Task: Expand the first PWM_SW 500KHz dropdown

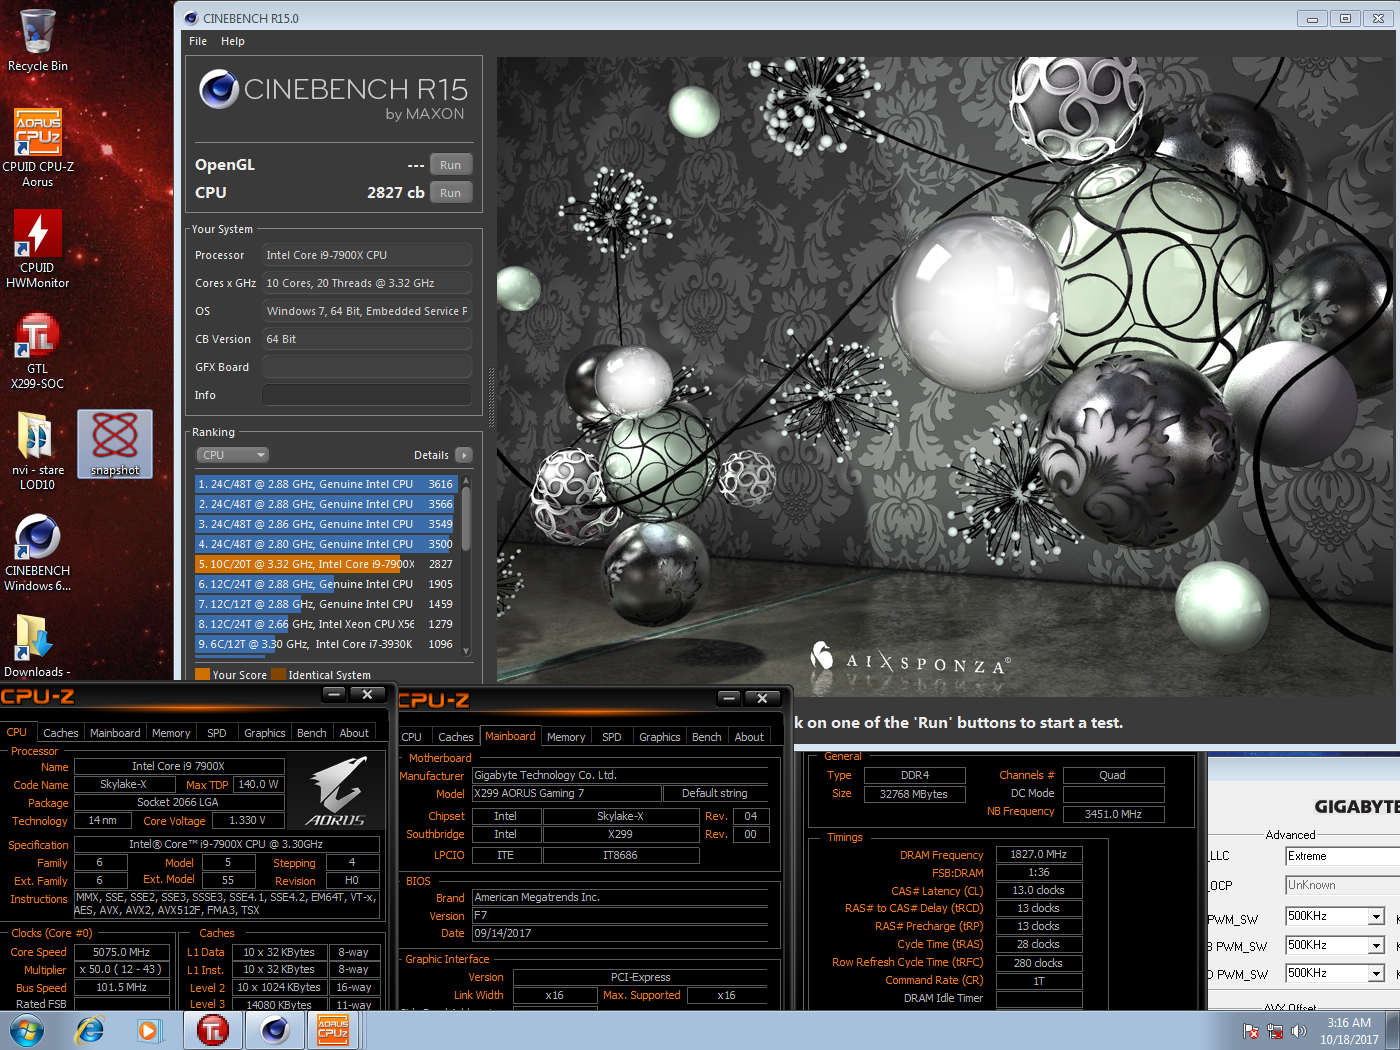Action: coord(1376,916)
